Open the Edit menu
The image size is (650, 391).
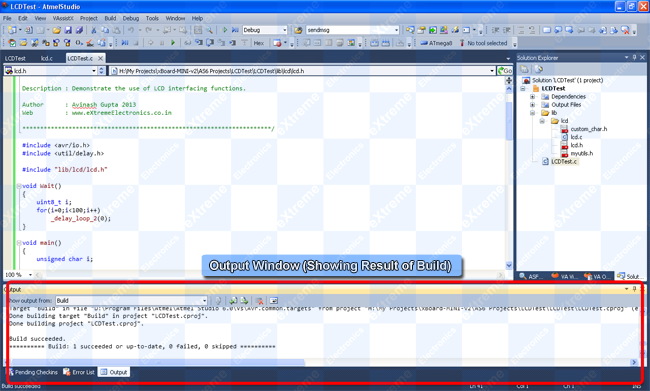(23, 18)
